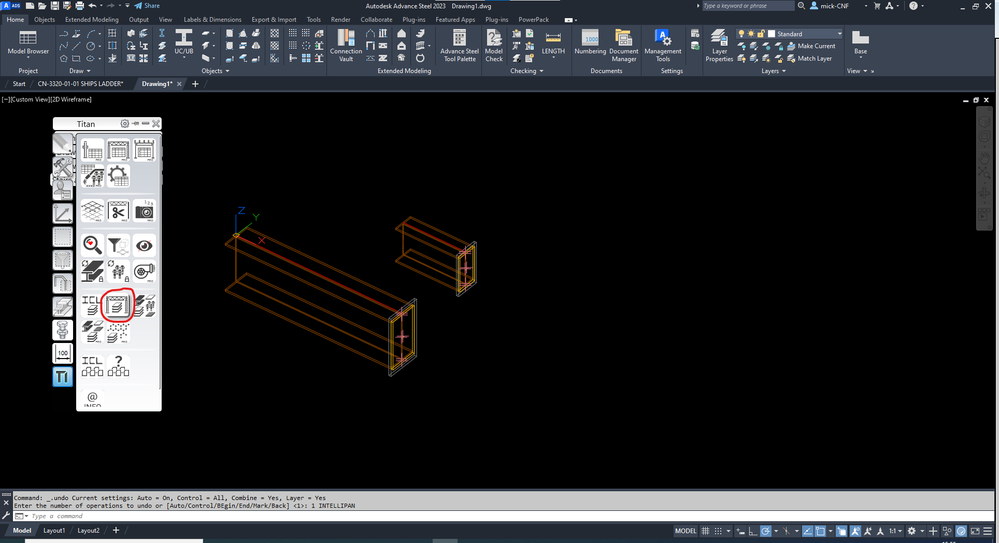Click the Titan filter funnel icon

pyautogui.click(x=118, y=245)
